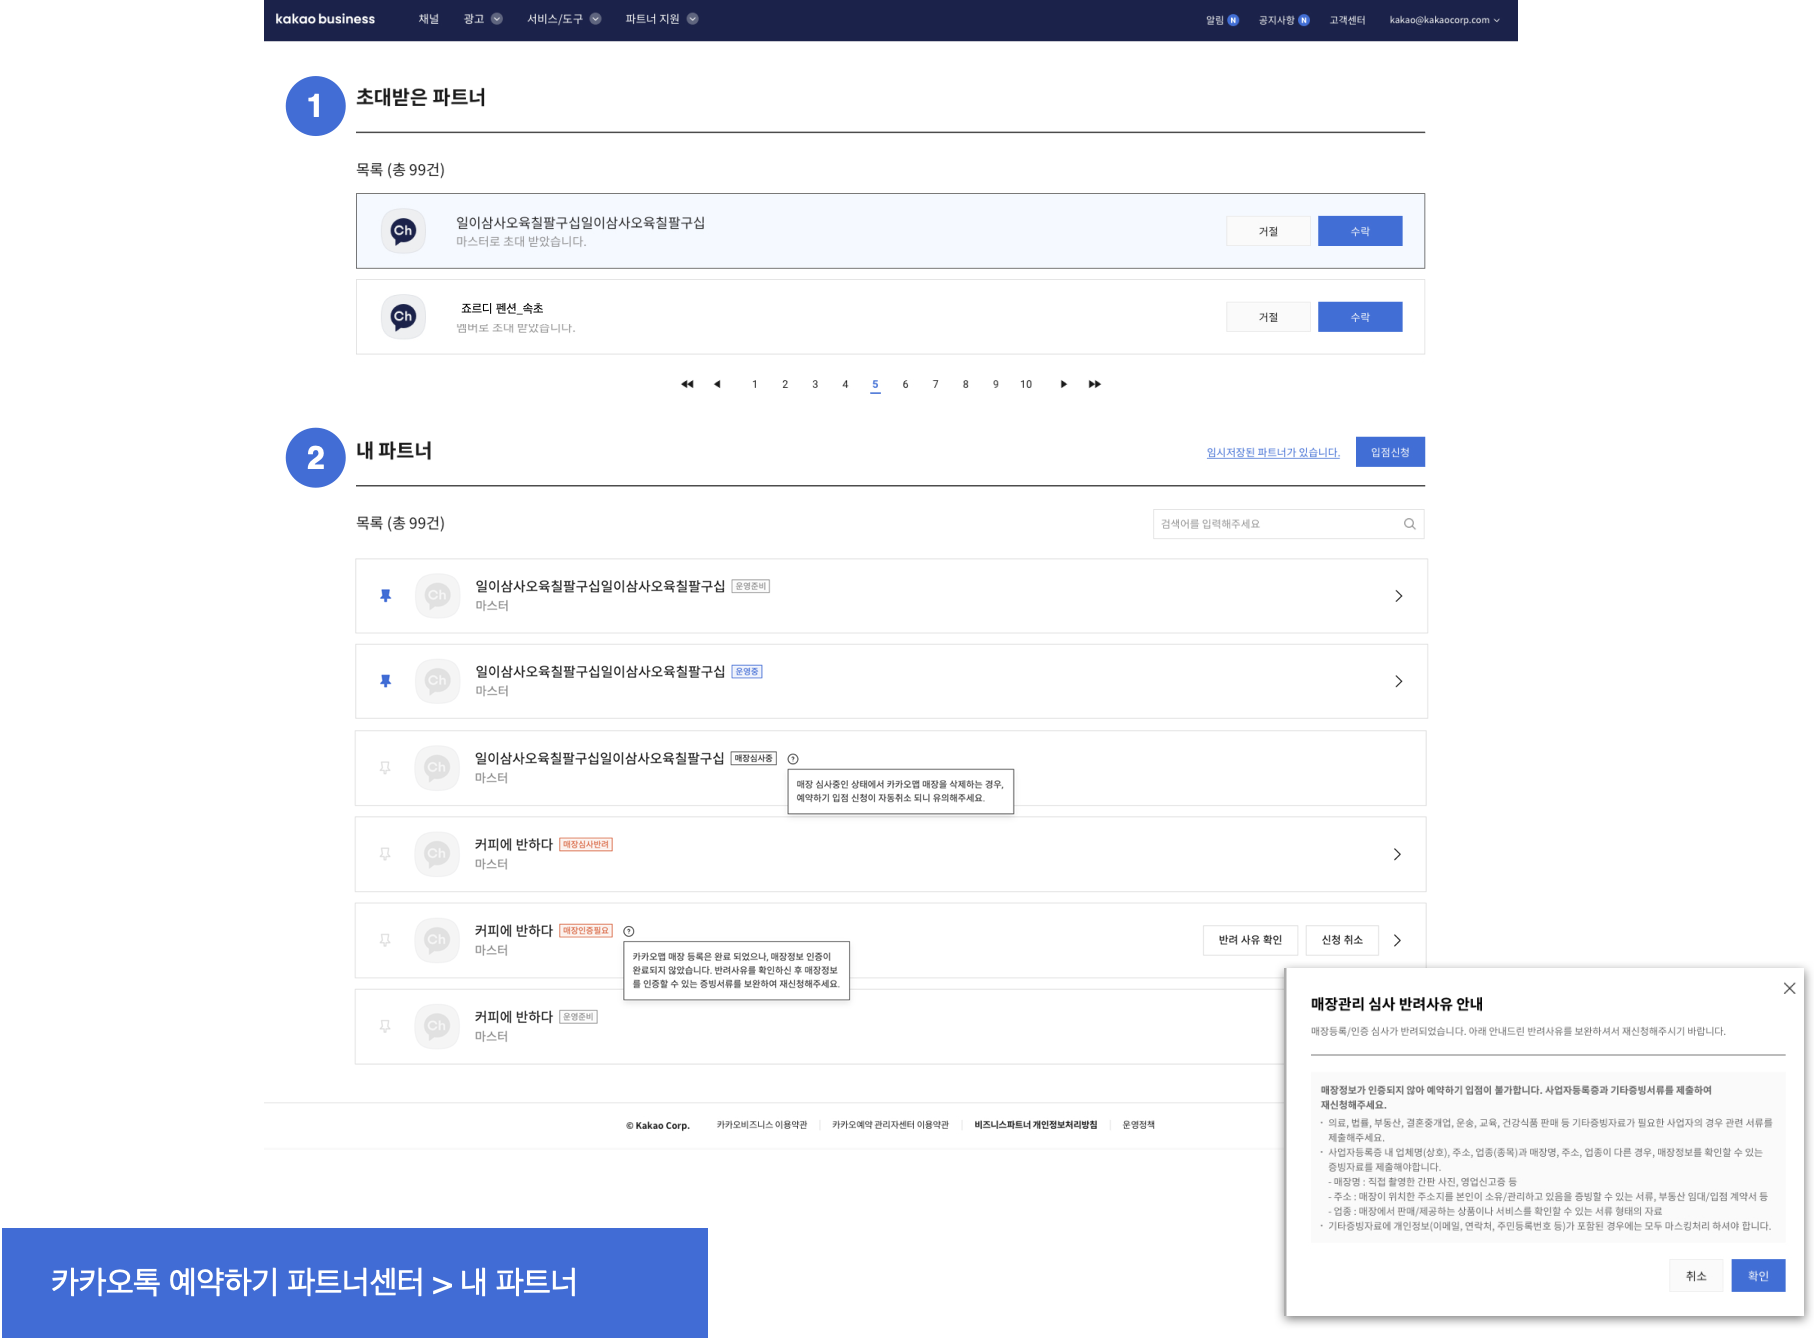Close the 매장관리 심사 반려사유 안내 dialog
The height and width of the screenshot is (1340, 1814).
tap(1789, 988)
